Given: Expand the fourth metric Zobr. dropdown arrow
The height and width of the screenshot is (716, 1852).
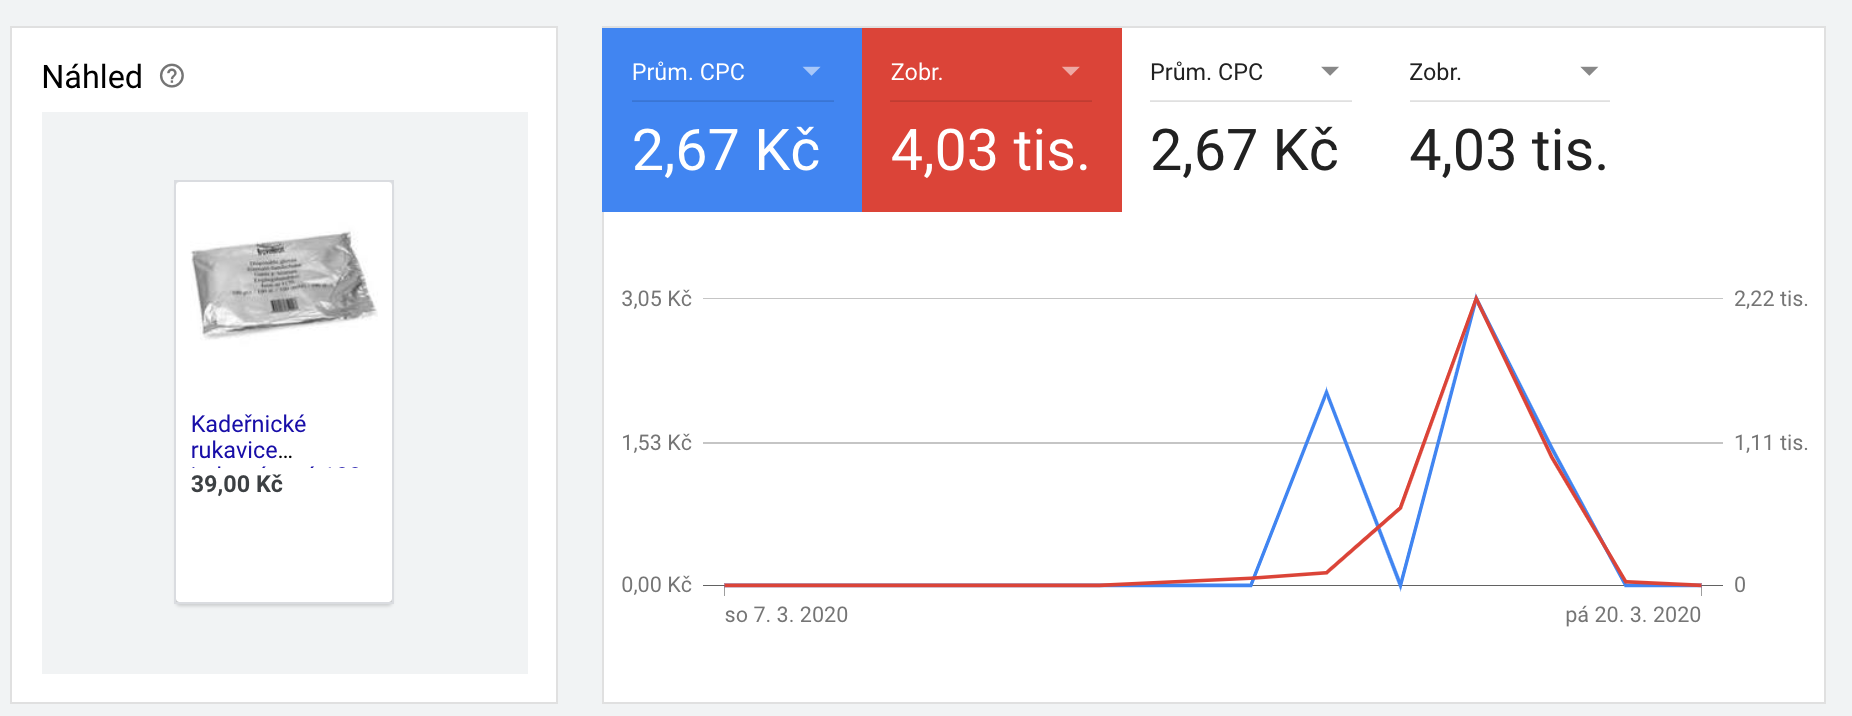Looking at the screenshot, I should [x=1589, y=71].
